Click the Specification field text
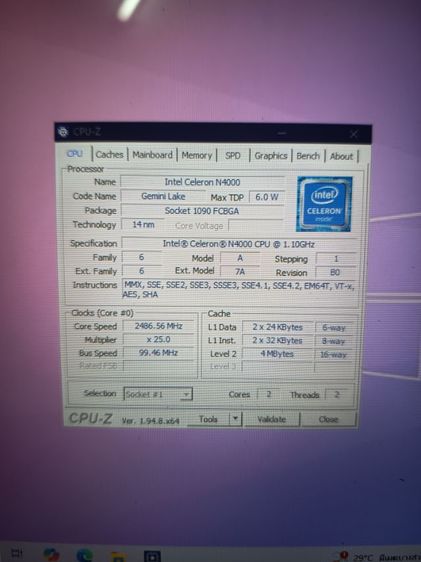 click(x=239, y=244)
